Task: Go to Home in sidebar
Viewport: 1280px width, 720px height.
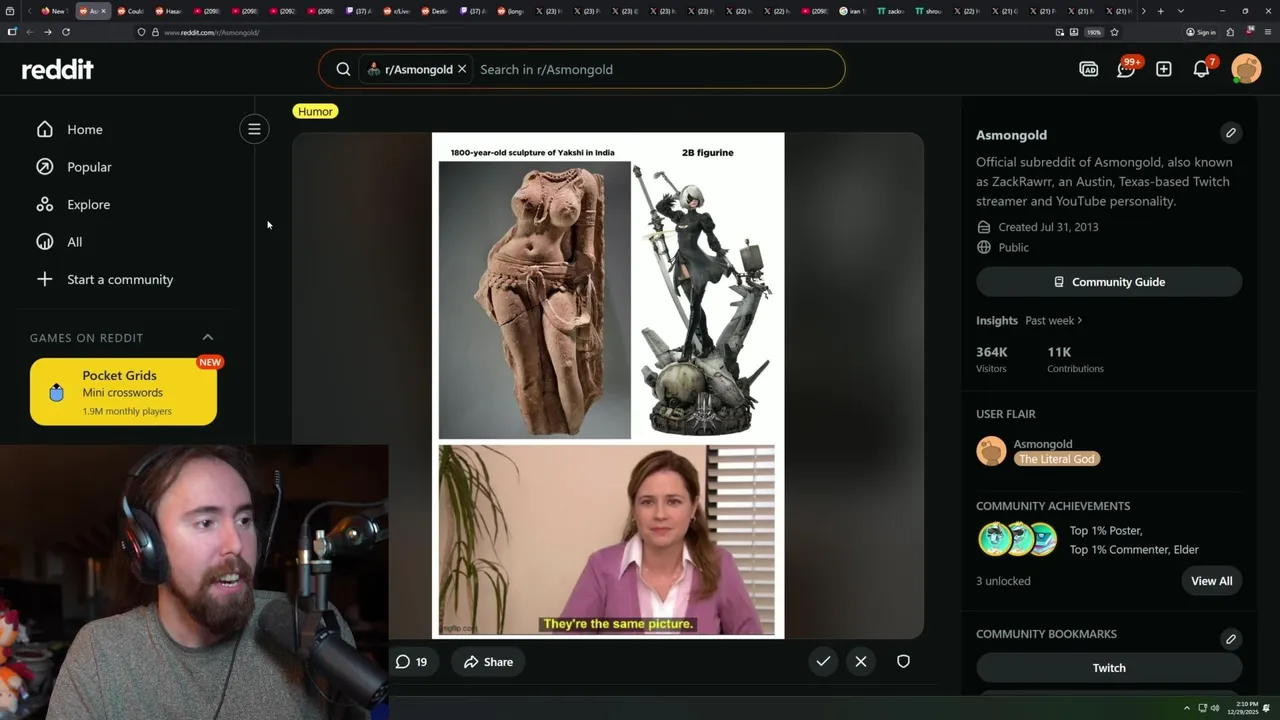Action: (x=85, y=129)
